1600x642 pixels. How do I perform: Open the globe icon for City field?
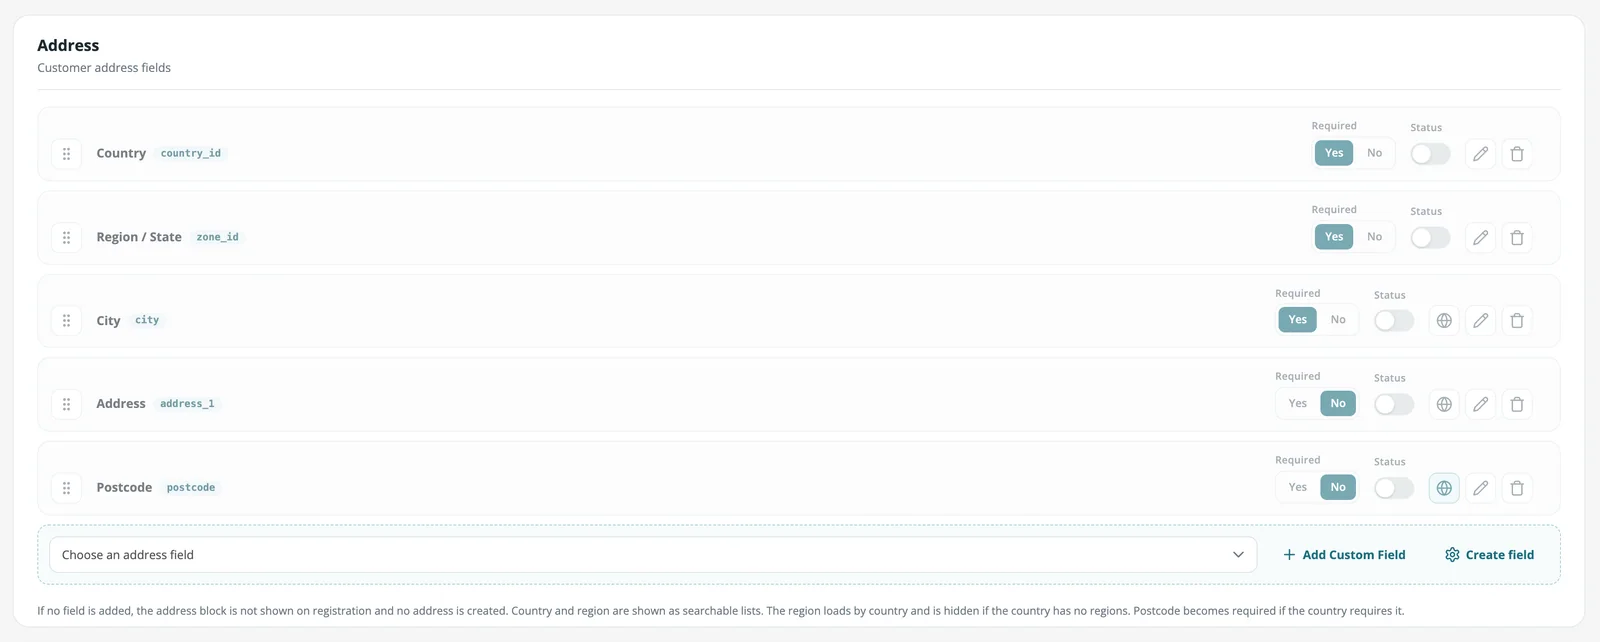click(1444, 321)
